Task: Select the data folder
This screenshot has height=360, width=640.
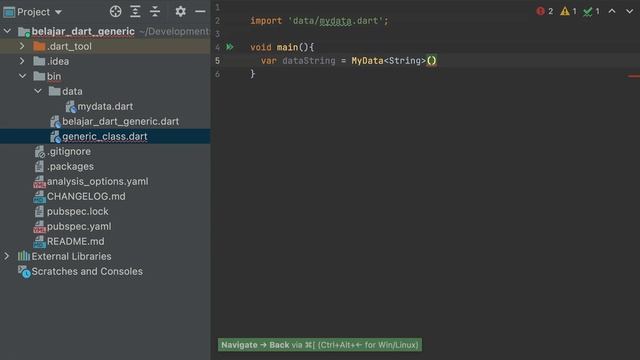Action: click(72, 91)
